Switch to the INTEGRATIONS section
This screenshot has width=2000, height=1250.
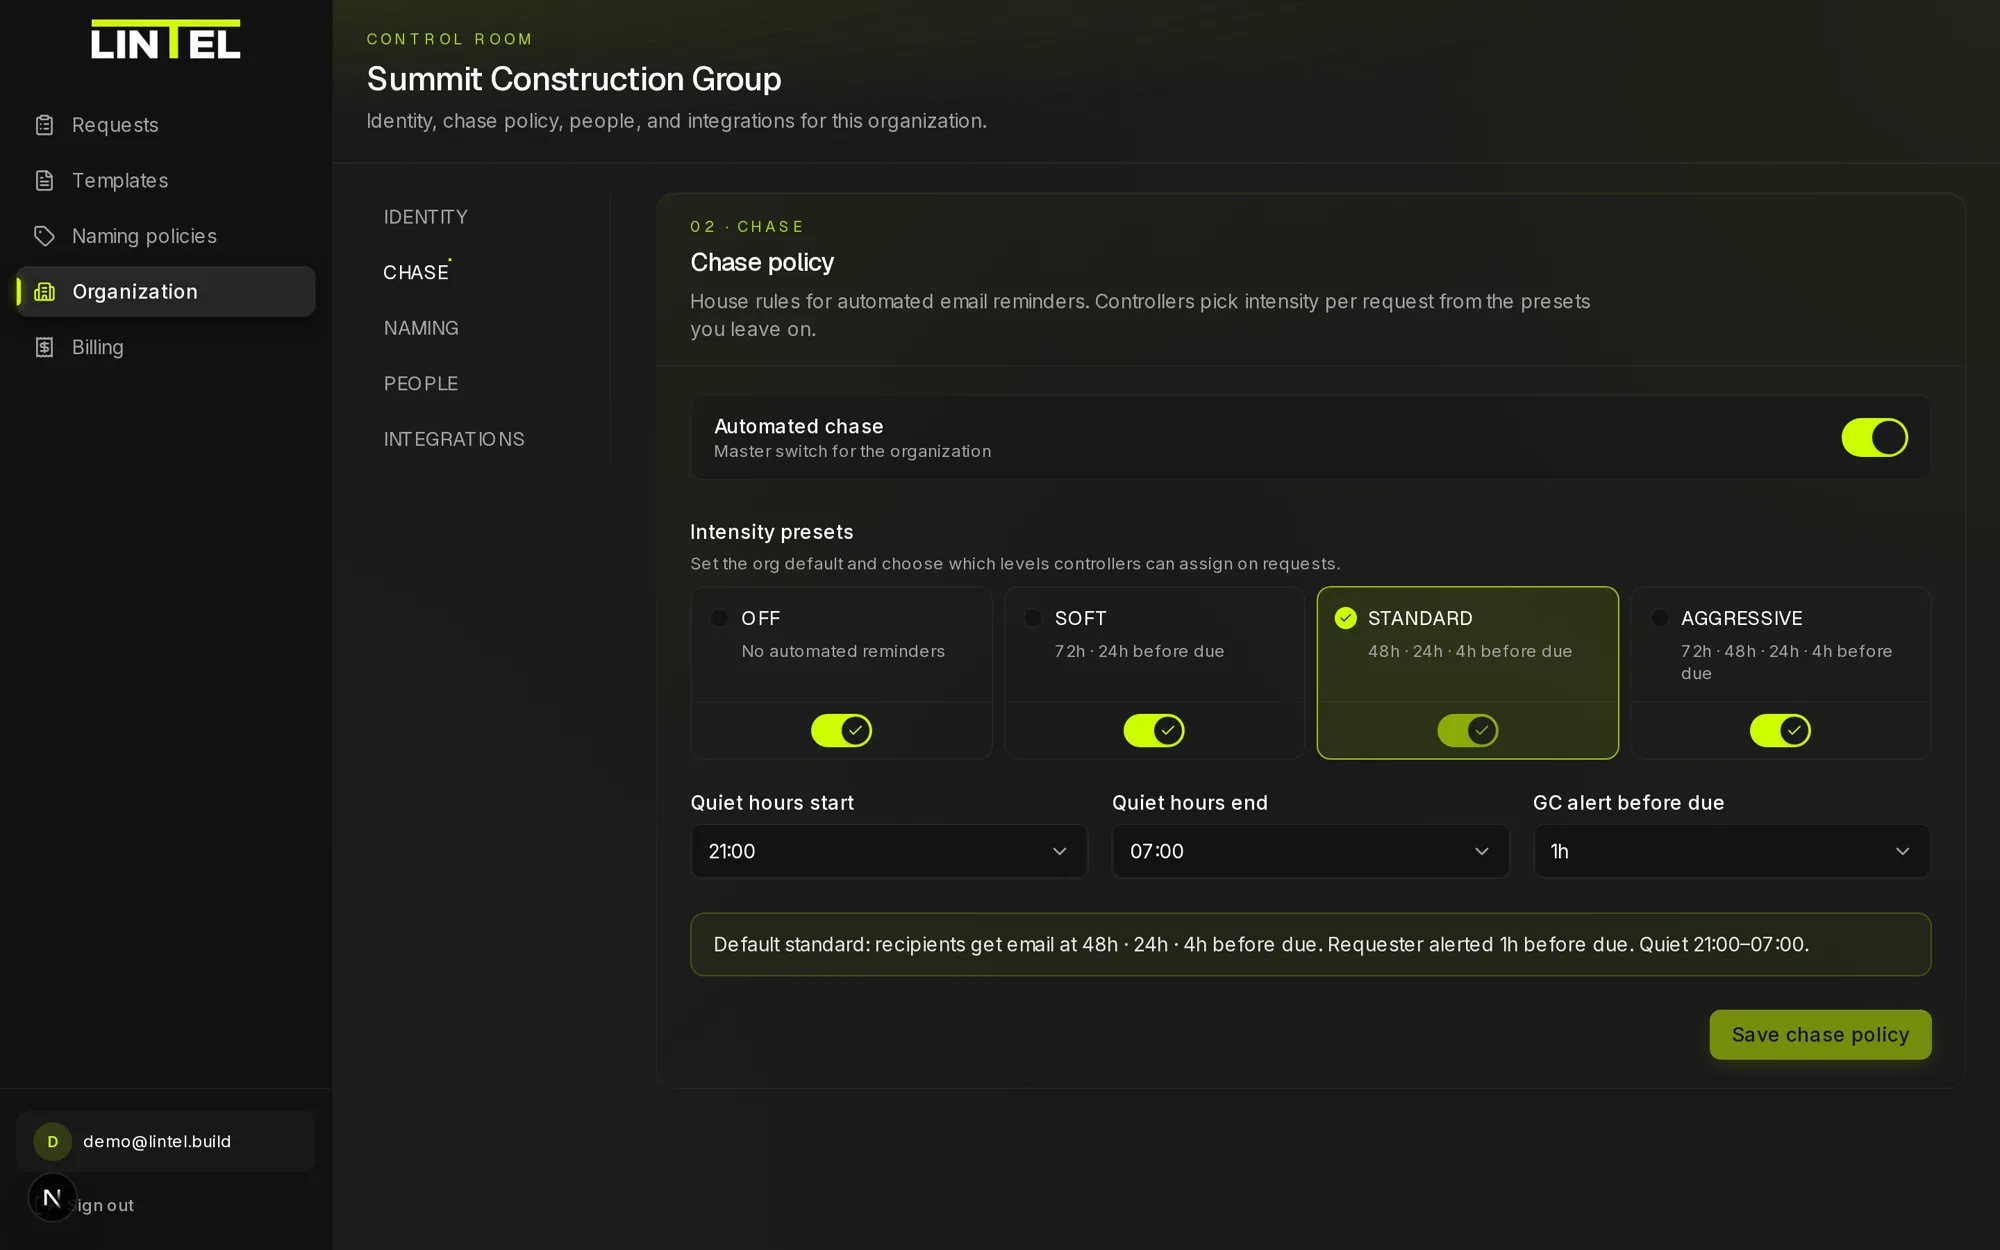coord(454,439)
